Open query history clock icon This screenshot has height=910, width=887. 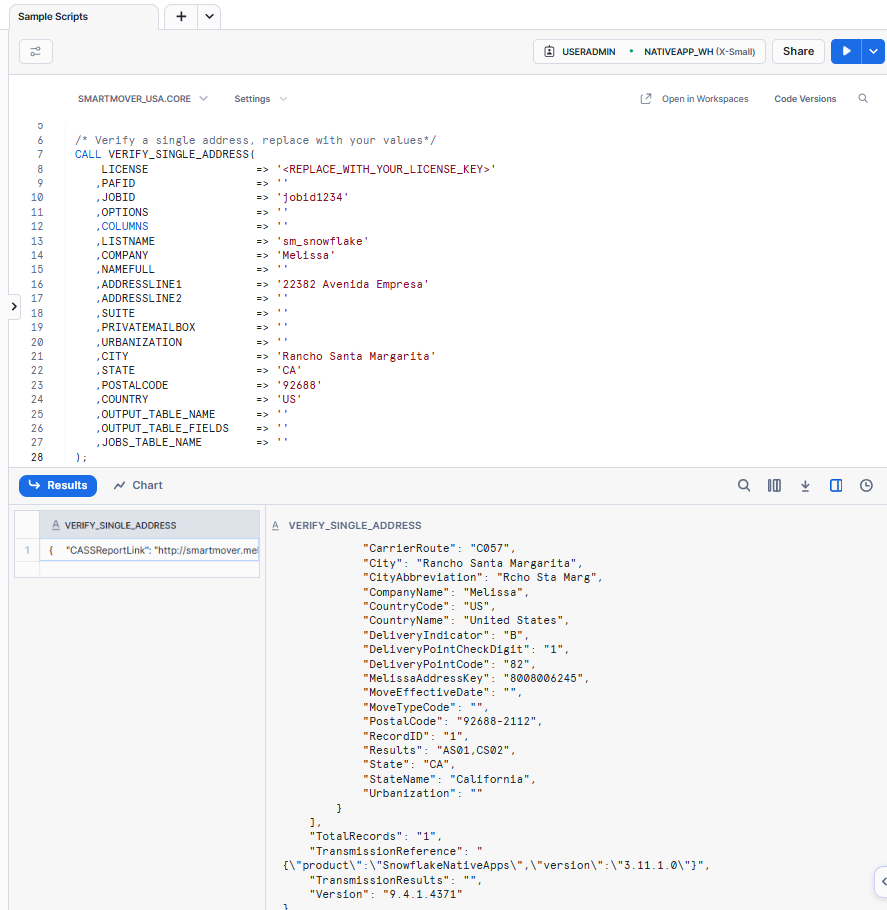tap(866, 486)
